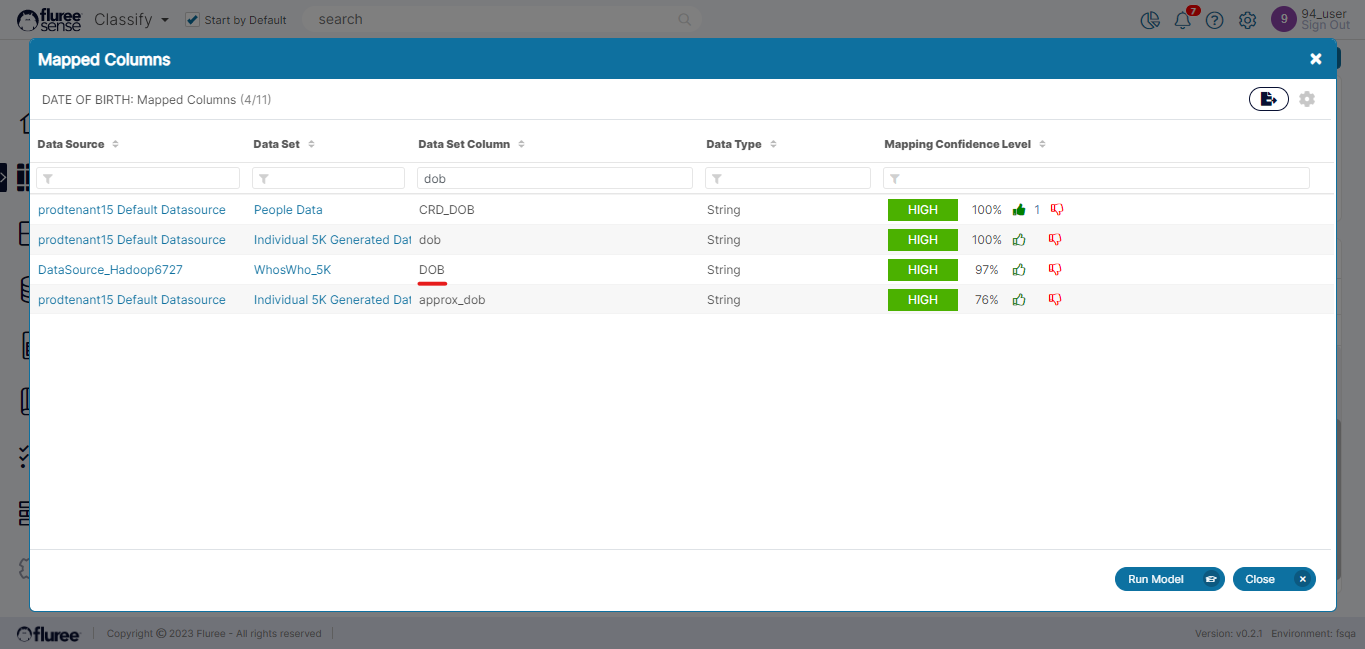The height and width of the screenshot is (649, 1365).
Task: Click thumbs down for the lowercase dob row
Action: 1056,240
